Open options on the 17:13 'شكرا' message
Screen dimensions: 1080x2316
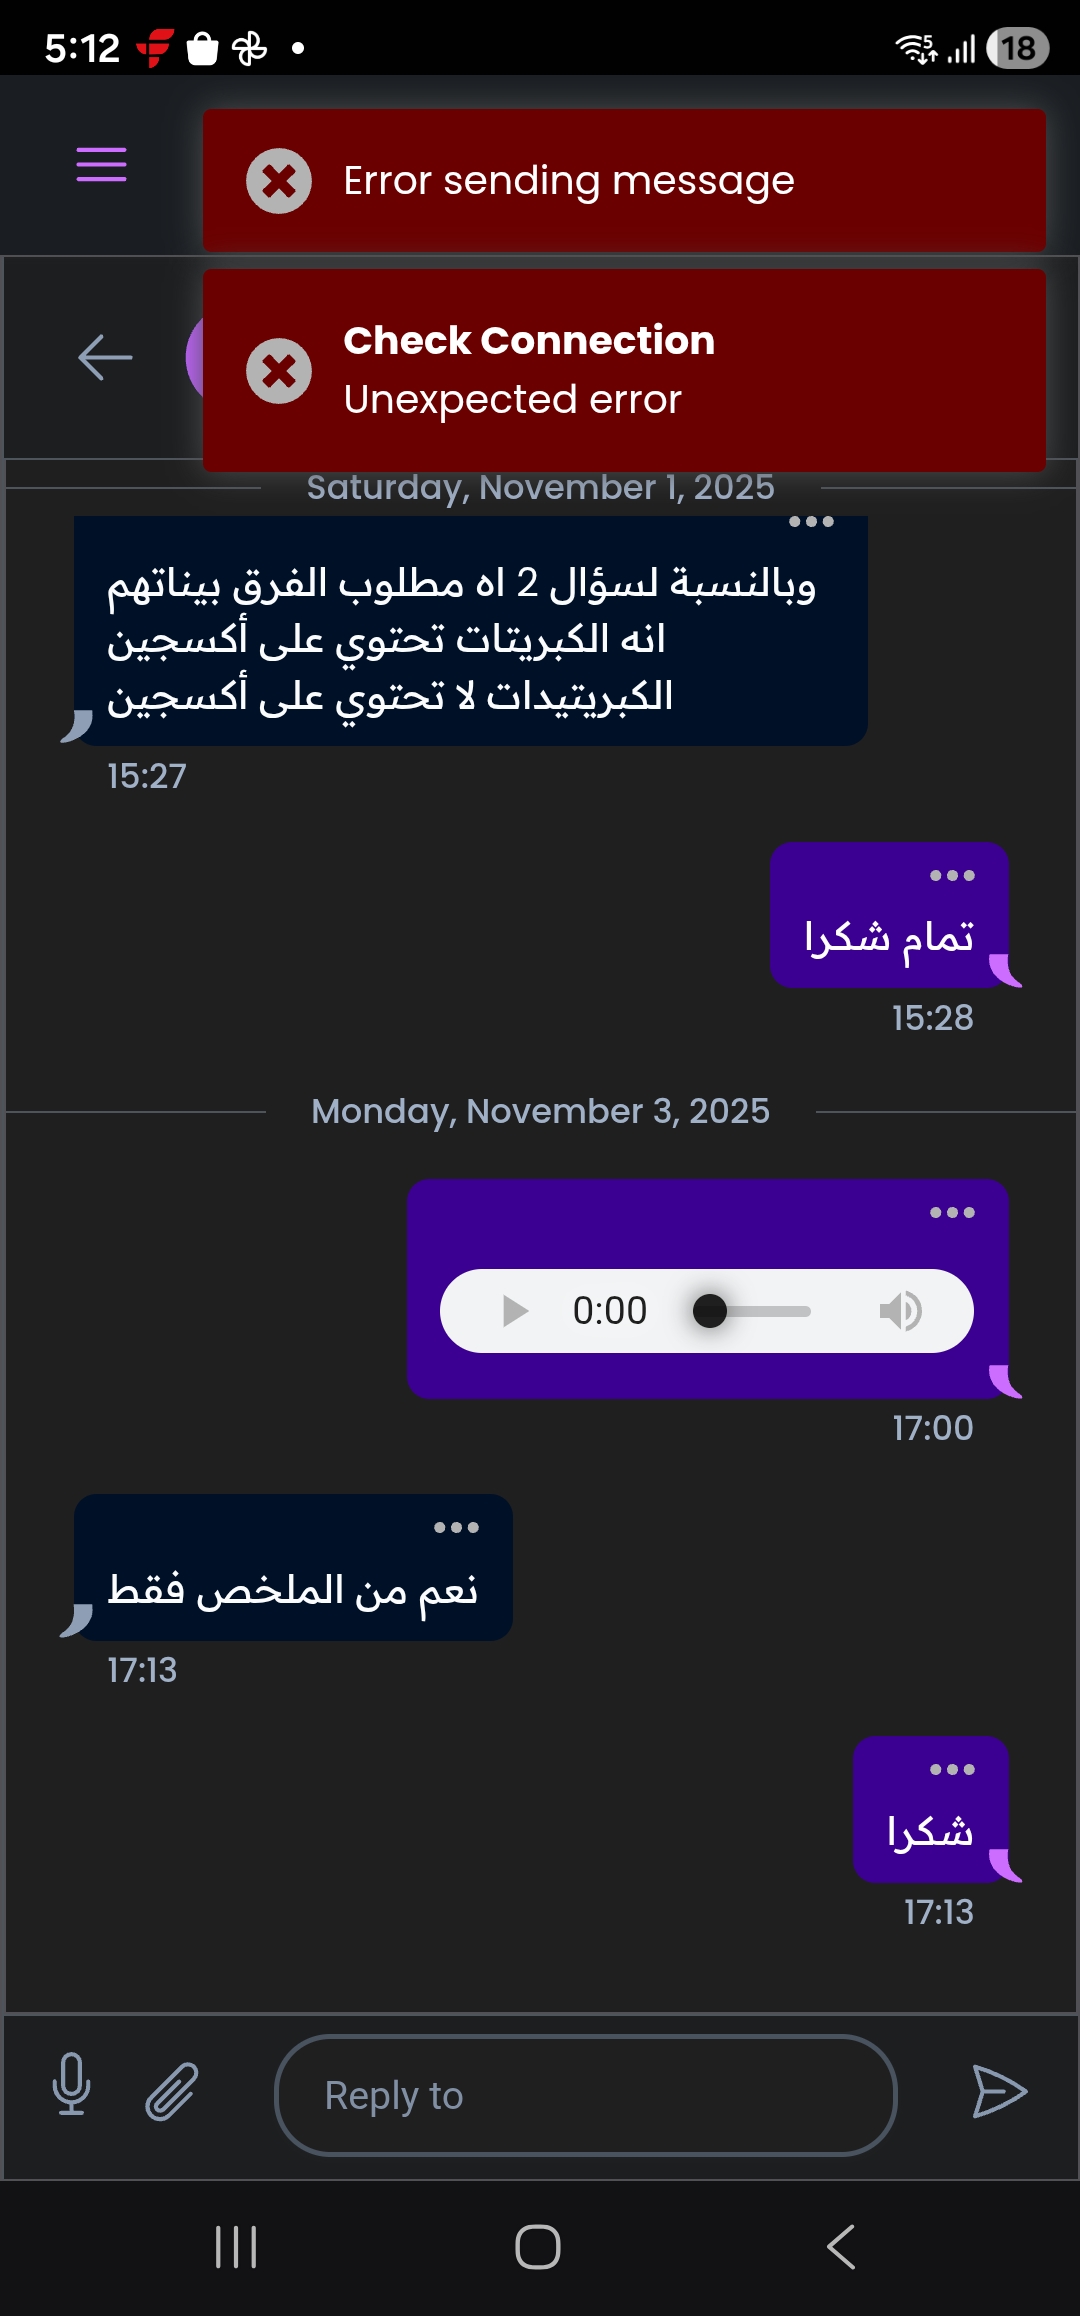point(952,1769)
